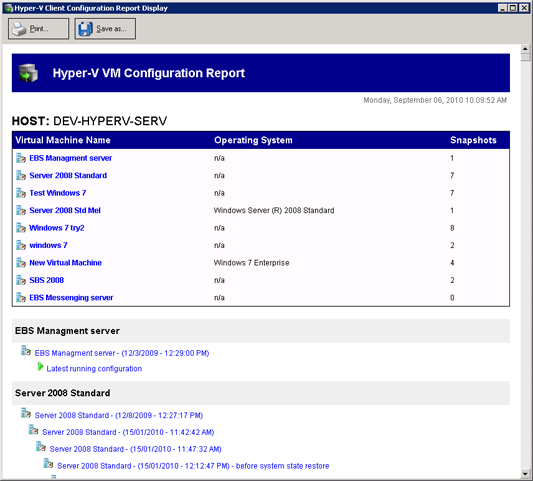Screen dimensions: 533x481
Task: Click snapshot count 4 for New Virtual Machine
Action: point(452,263)
